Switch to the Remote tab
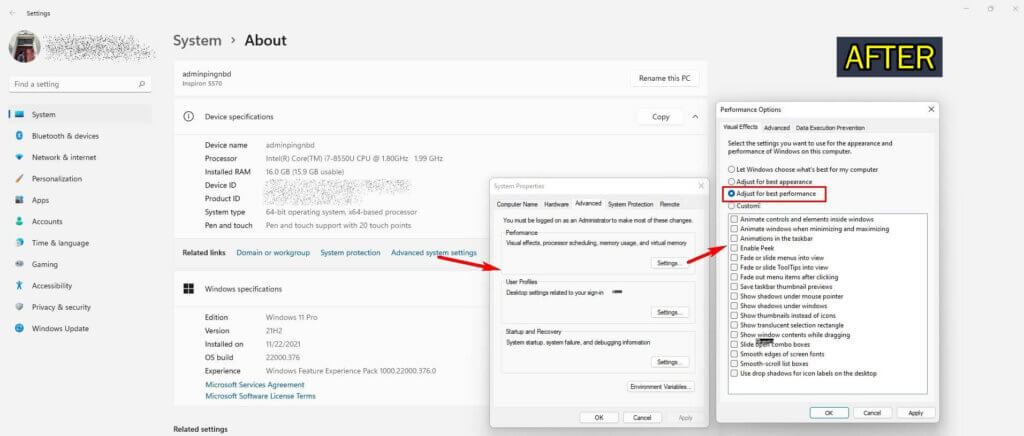Screen dimensions: 1024x436 669,204
